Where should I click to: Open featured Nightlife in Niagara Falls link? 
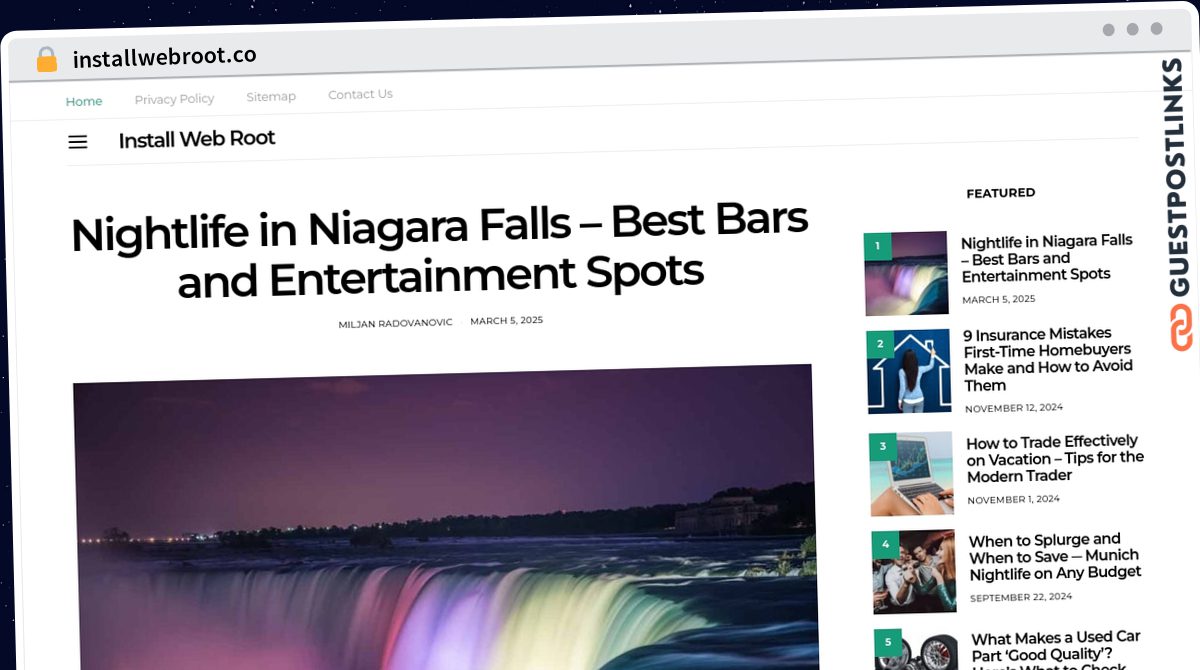(1047, 257)
